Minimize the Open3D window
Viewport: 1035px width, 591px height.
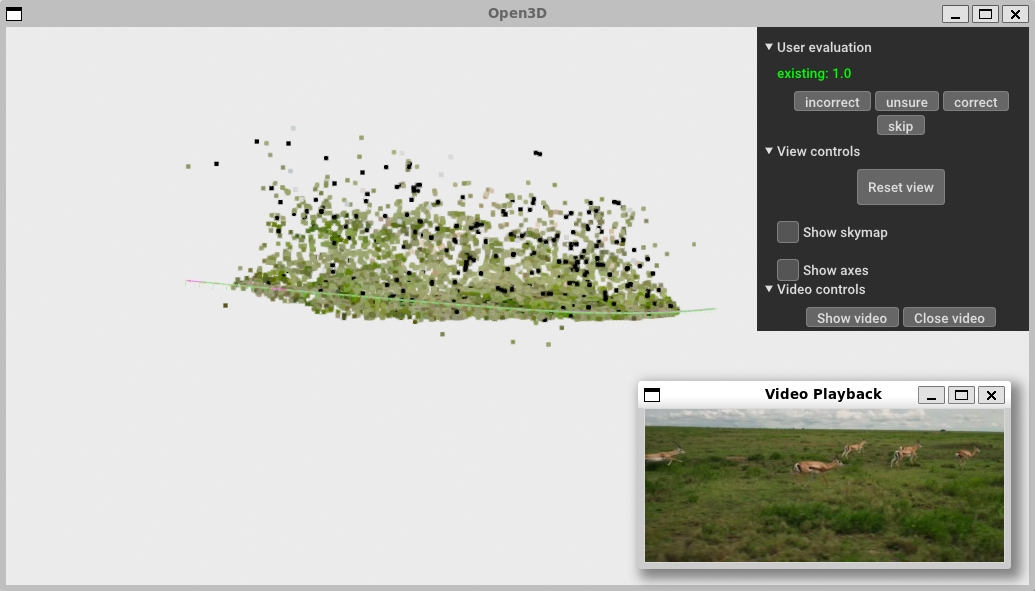[955, 14]
